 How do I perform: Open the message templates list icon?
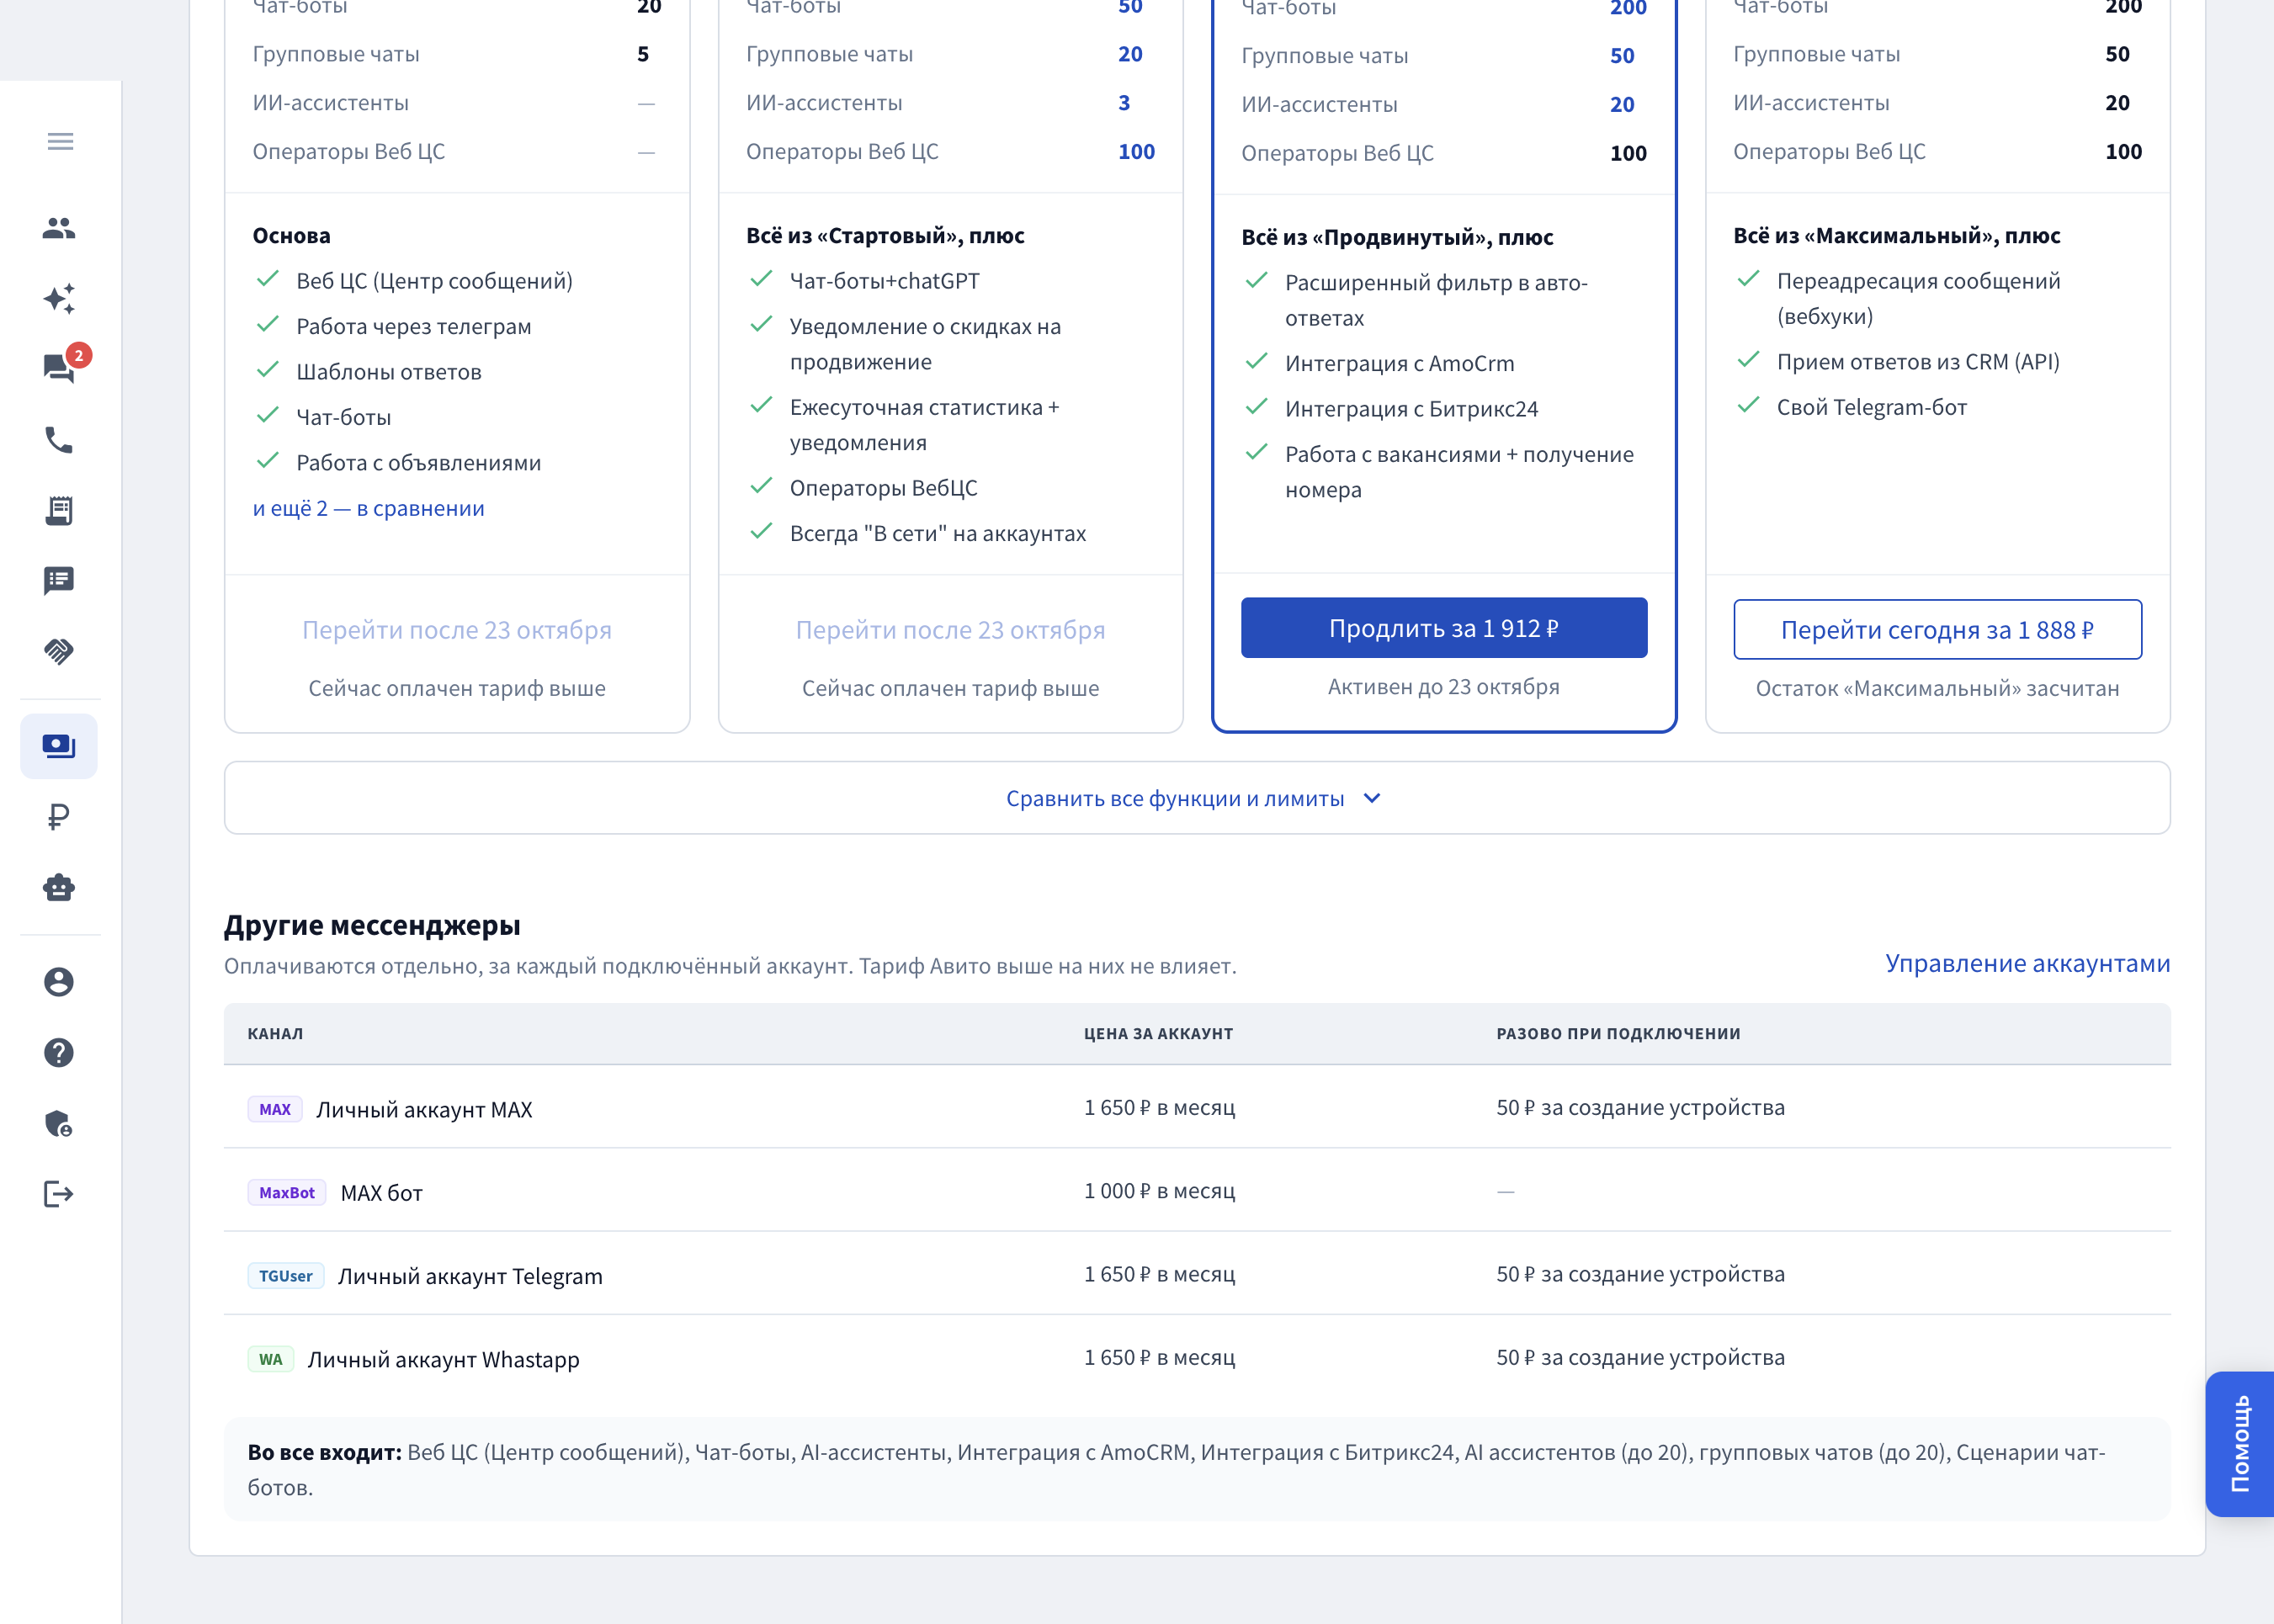[x=59, y=580]
